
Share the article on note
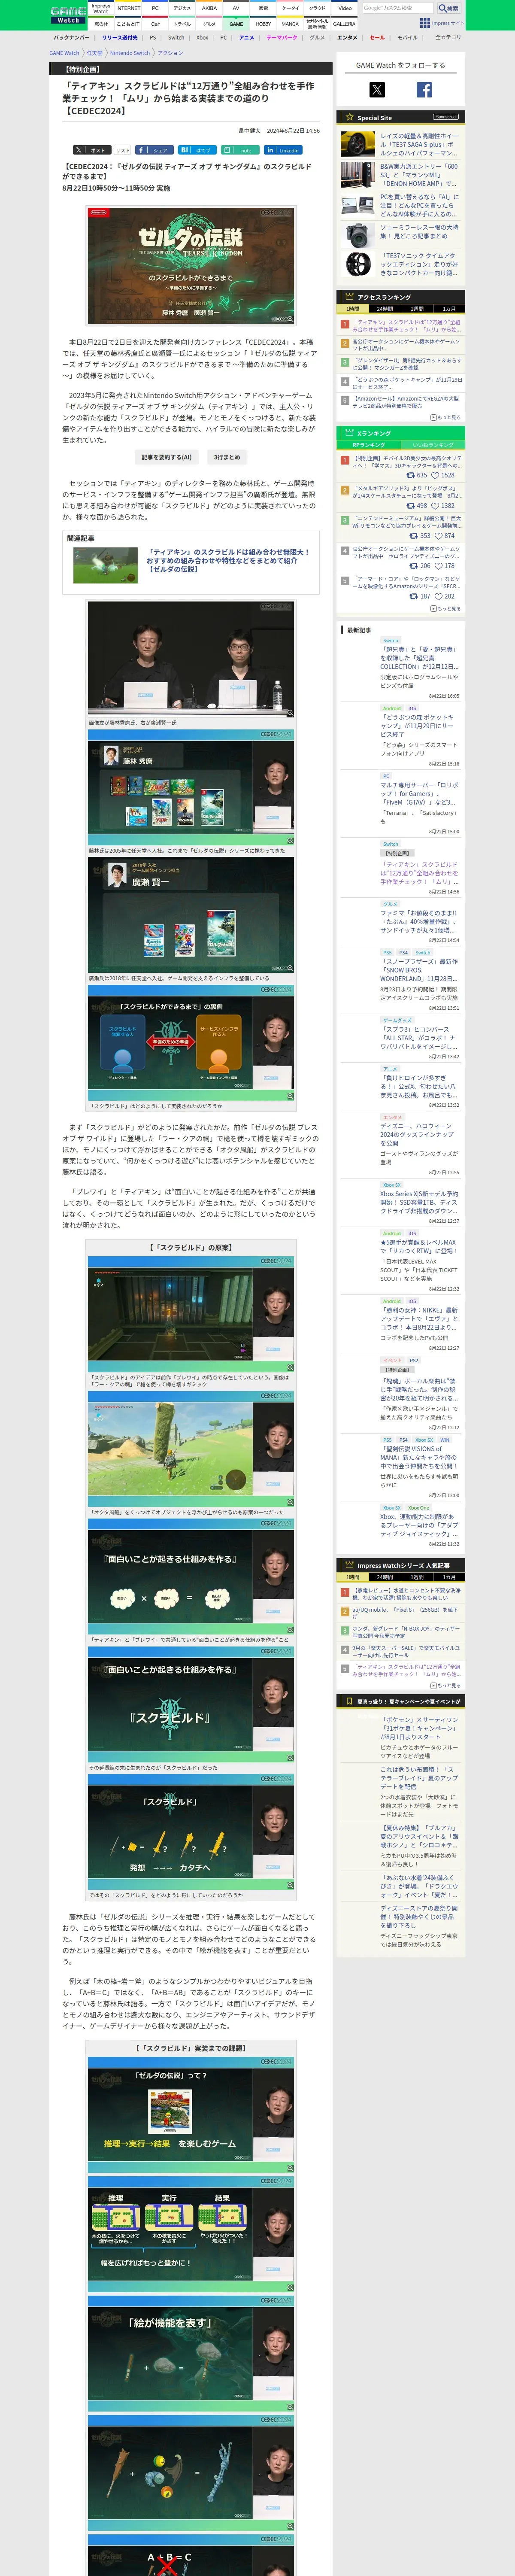coord(240,150)
